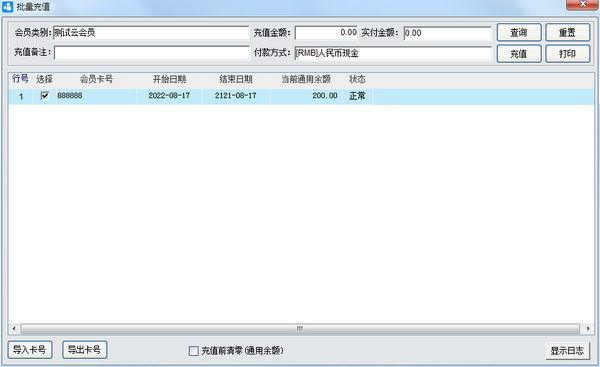Image resolution: width=600 pixels, height=367 pixels.
Task: Click the 当前通用余额 column header
Action: point(306,79)
